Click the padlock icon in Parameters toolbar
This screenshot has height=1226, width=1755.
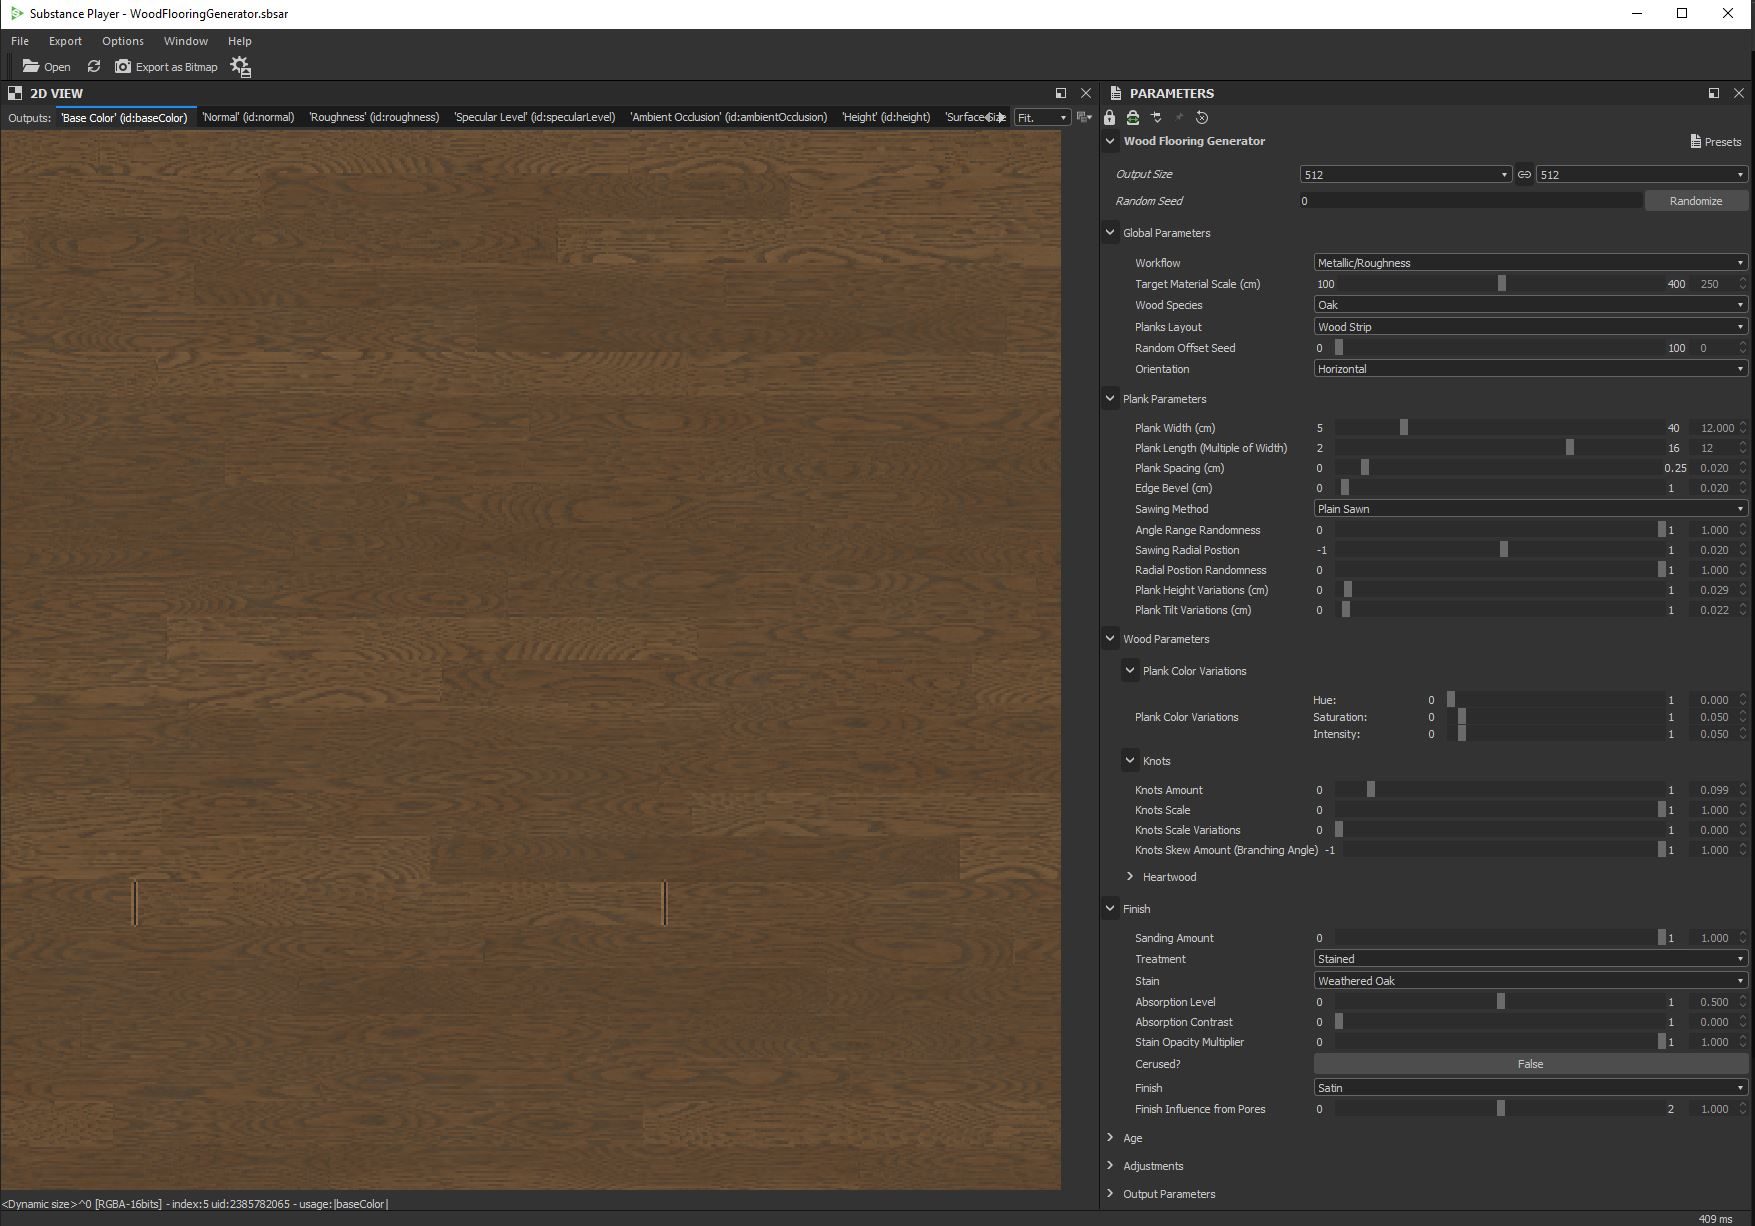point(1110,118)
